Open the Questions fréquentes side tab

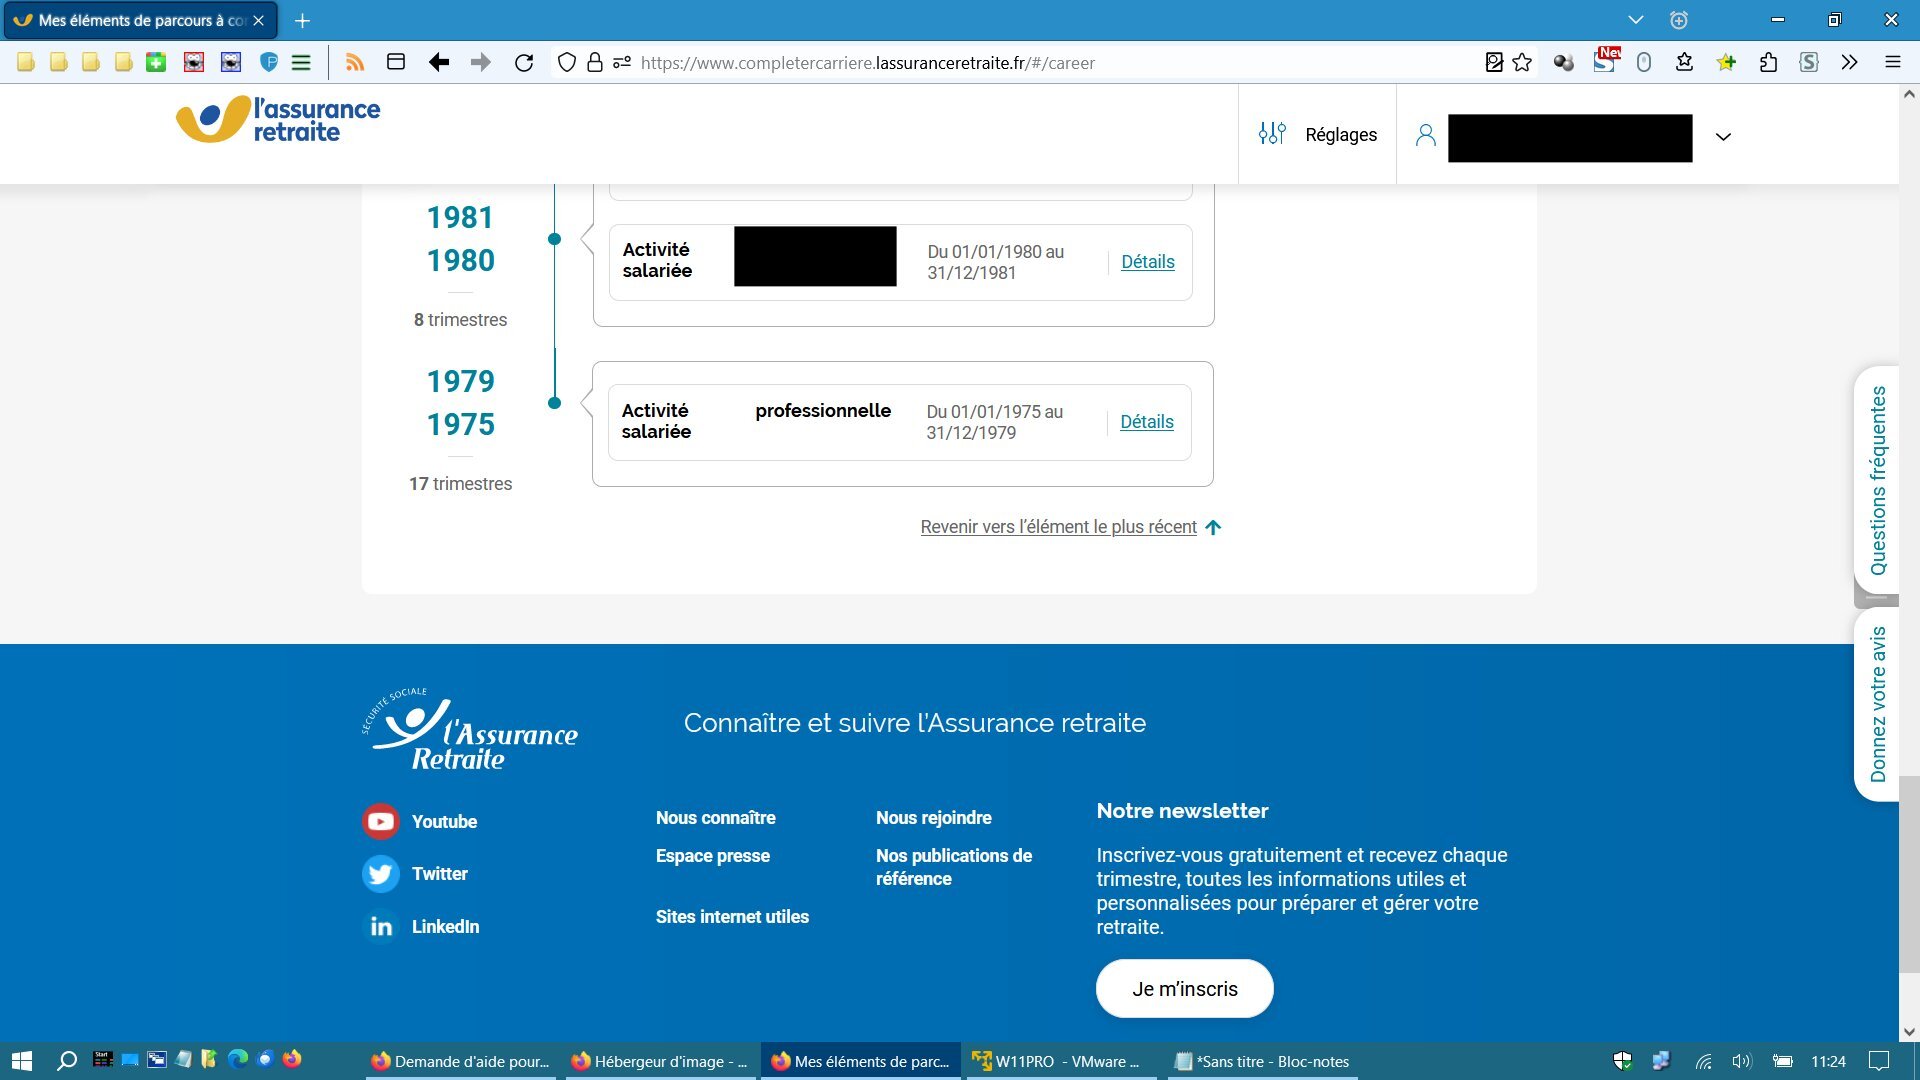coord(1877,480)
